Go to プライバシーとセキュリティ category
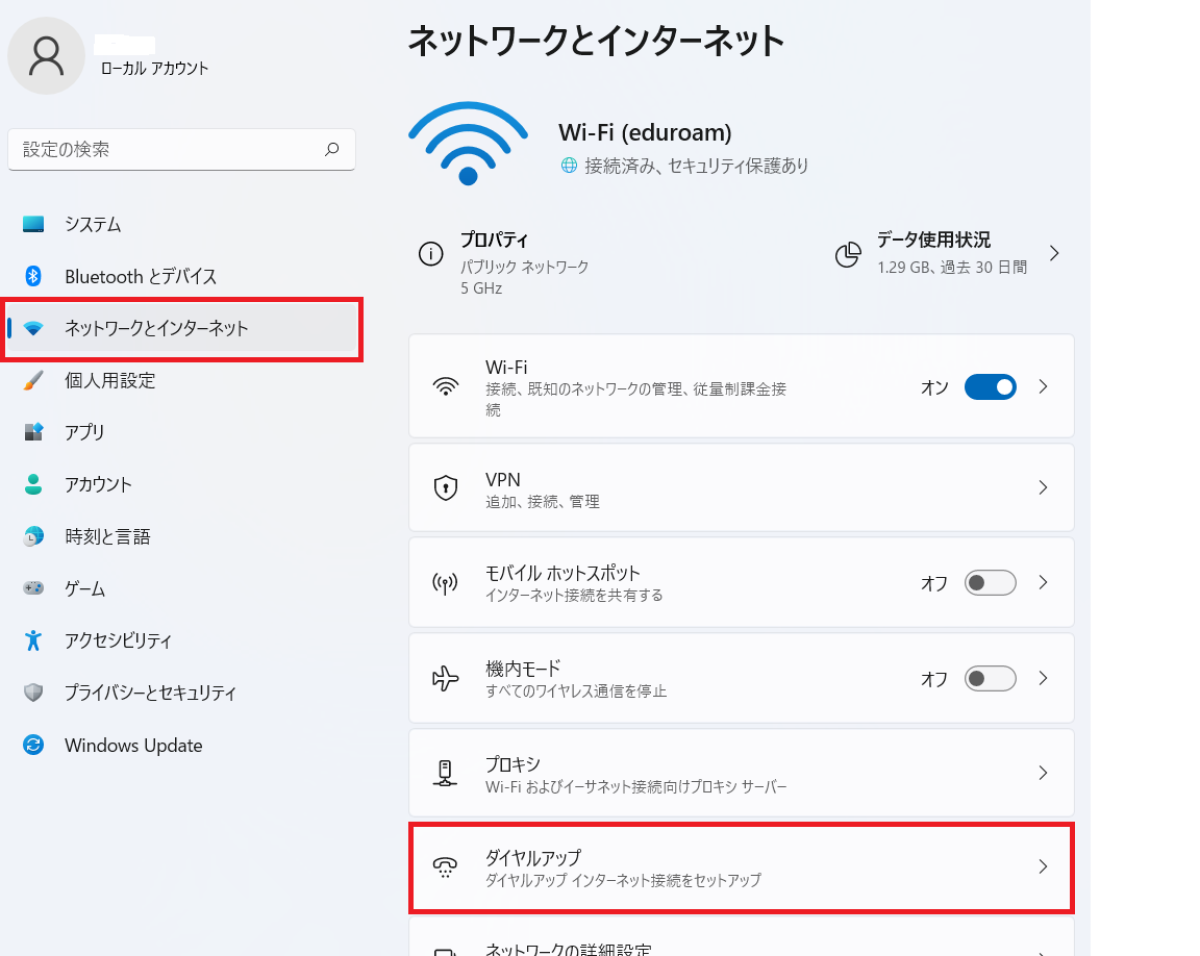 pyautogui.click(x=182, y=692)
